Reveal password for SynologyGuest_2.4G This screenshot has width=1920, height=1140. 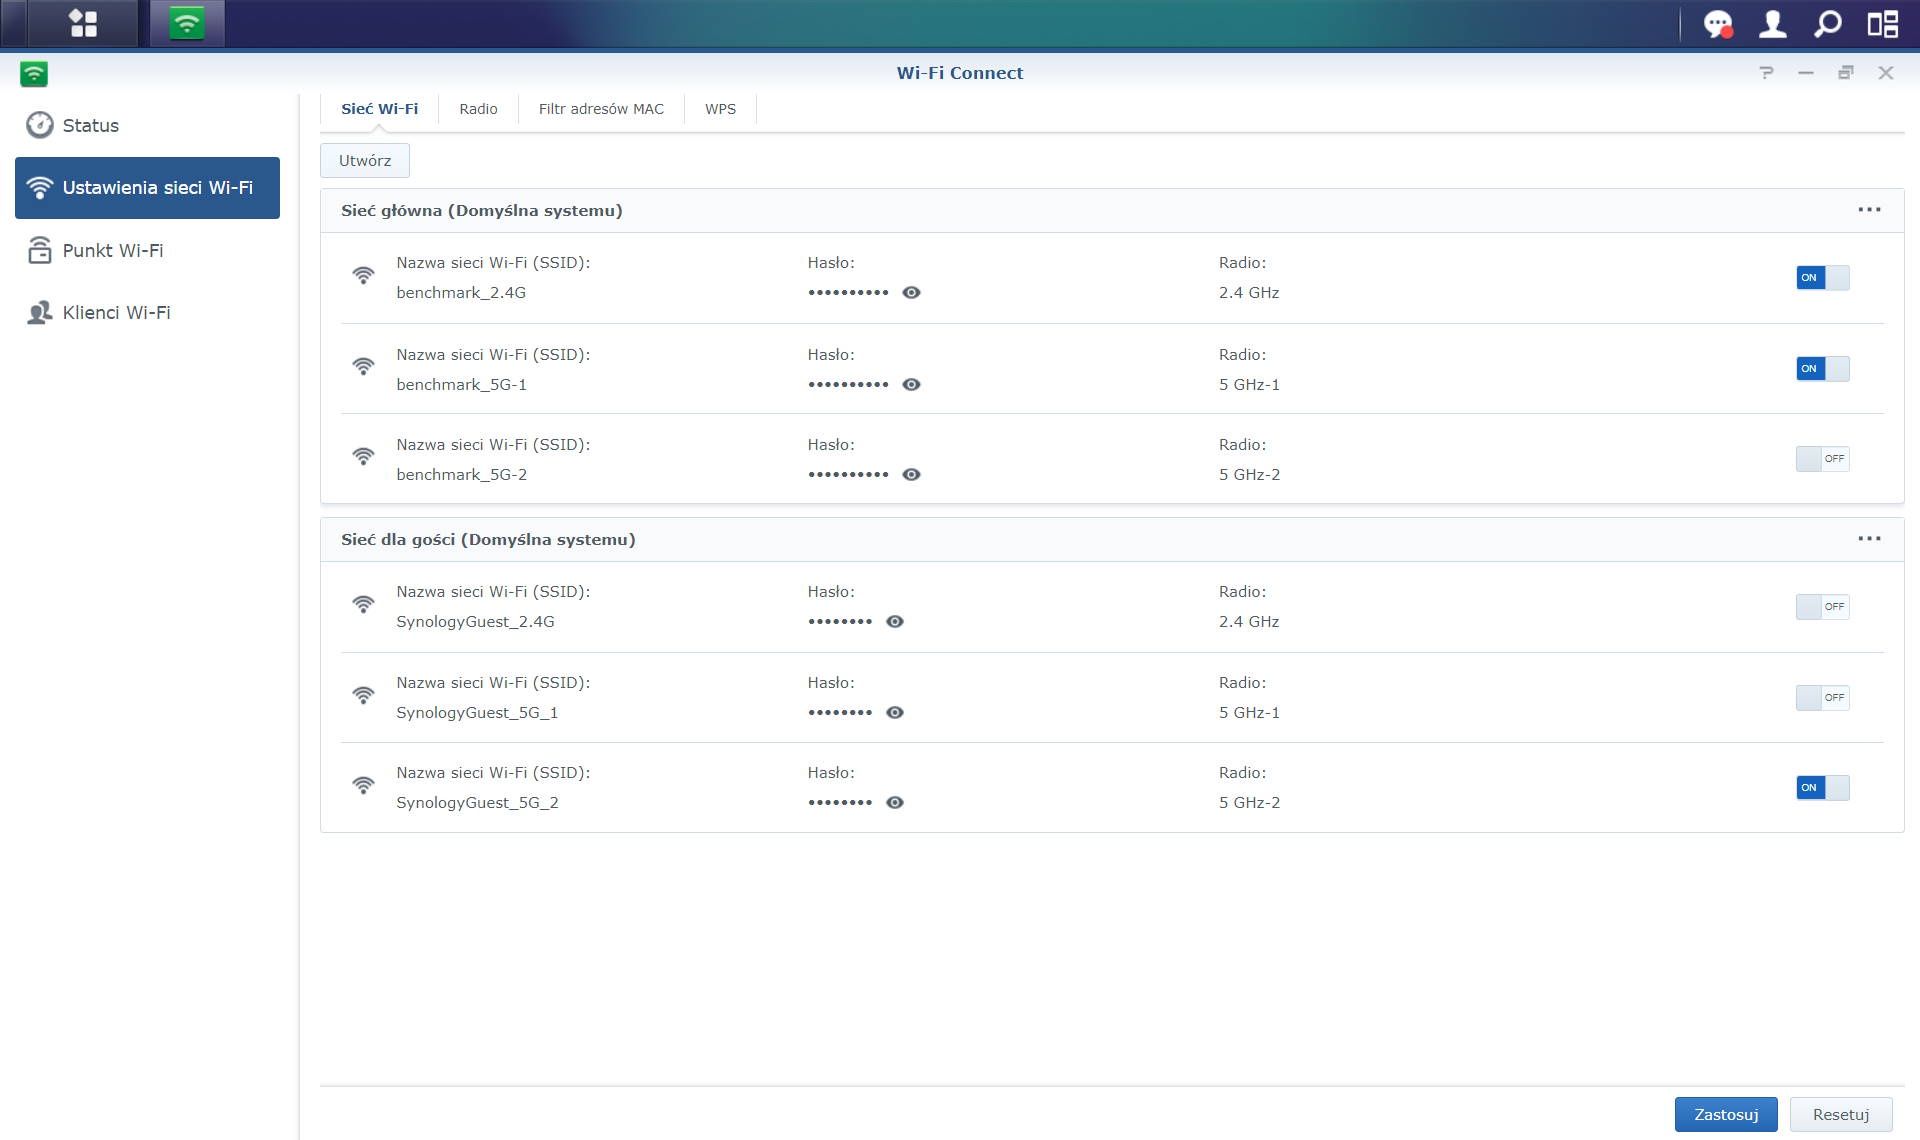(x=895, y=622)
